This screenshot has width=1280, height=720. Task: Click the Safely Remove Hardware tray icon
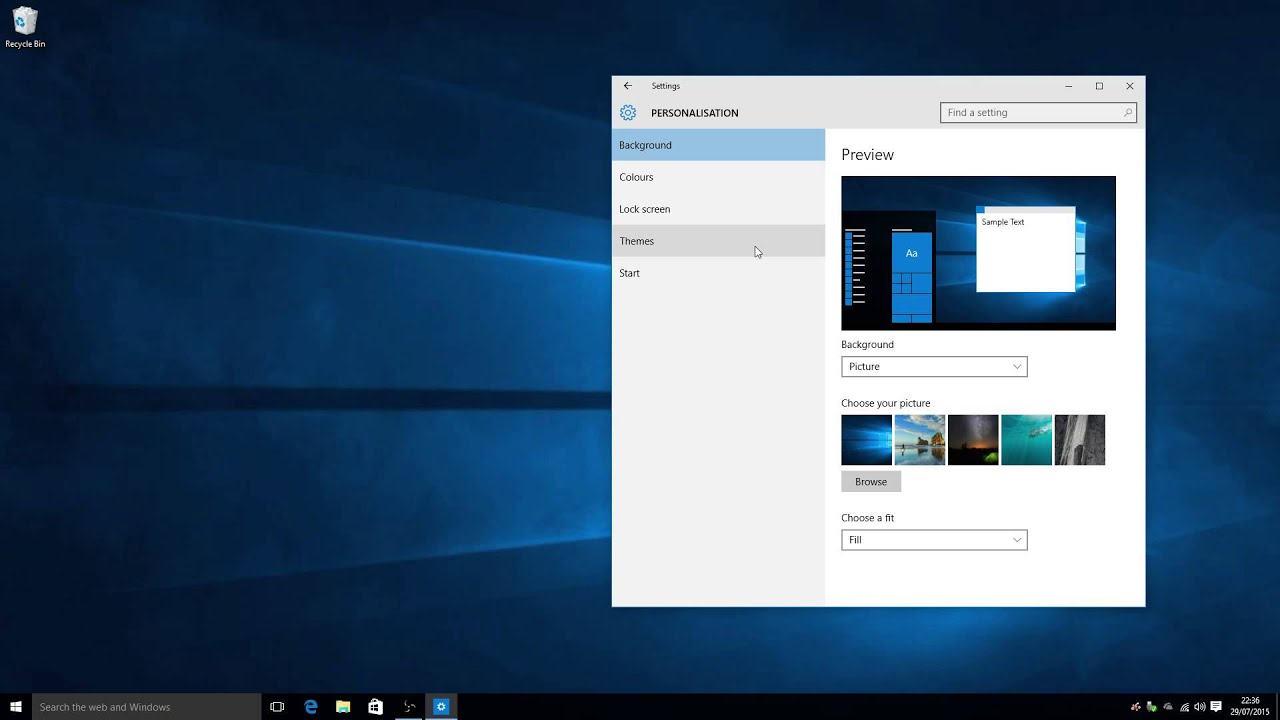[x=1152, y=707]
